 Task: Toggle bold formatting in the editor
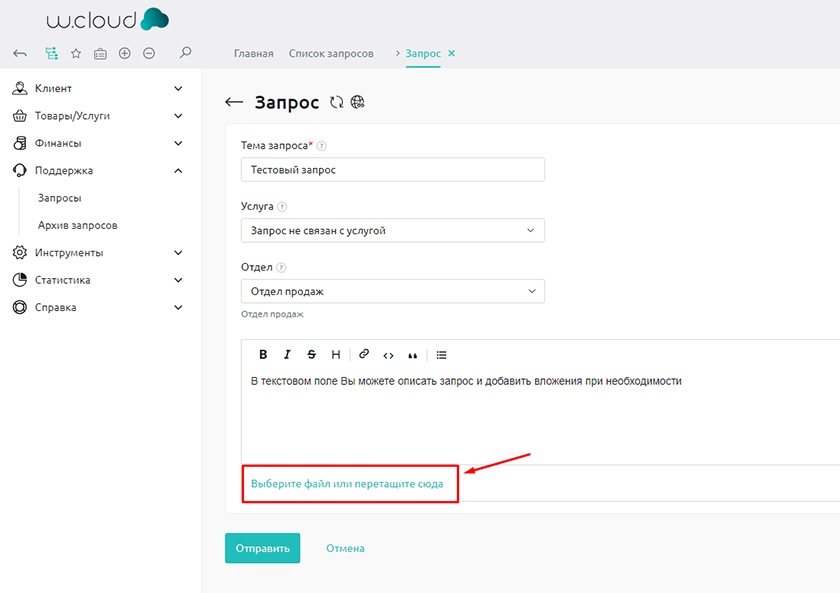(263, 354)
